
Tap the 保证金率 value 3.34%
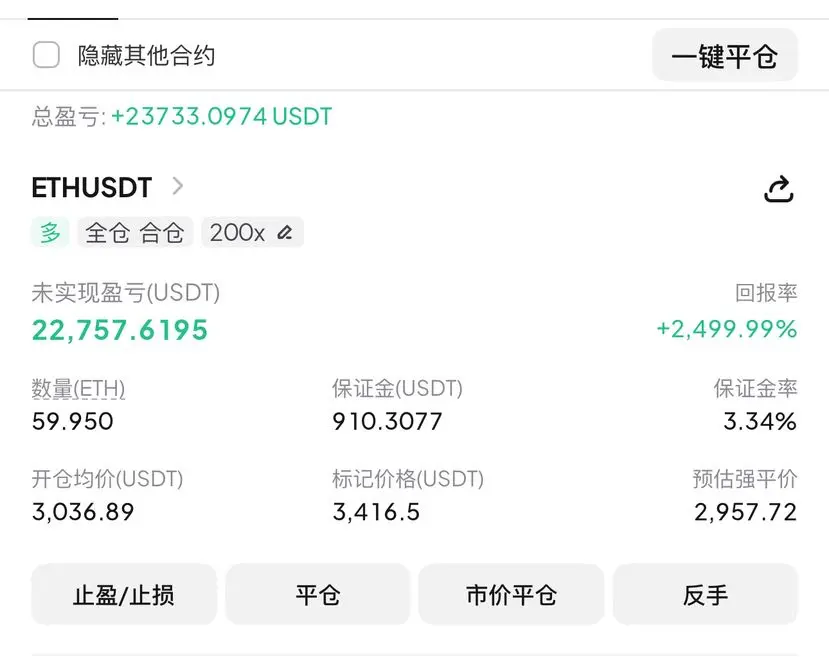760,421
